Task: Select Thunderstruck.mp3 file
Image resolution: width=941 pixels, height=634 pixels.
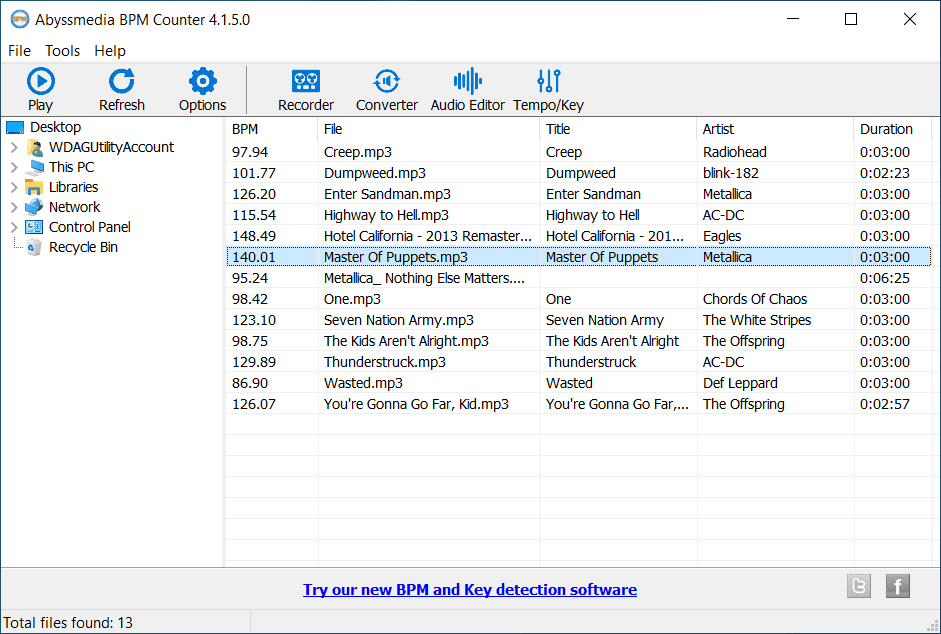Action: [x=579, y=362]
